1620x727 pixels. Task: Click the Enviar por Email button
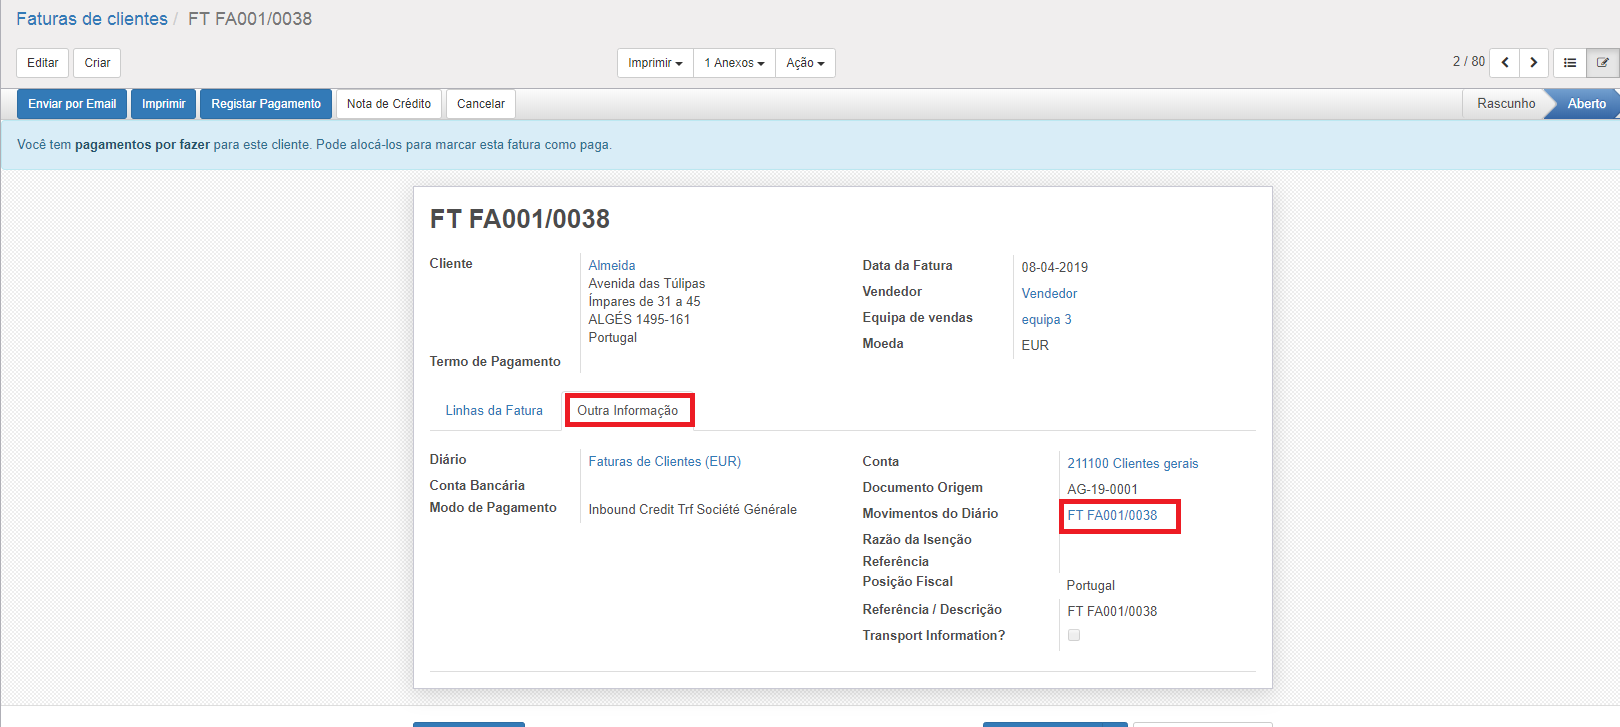[72, 104]
